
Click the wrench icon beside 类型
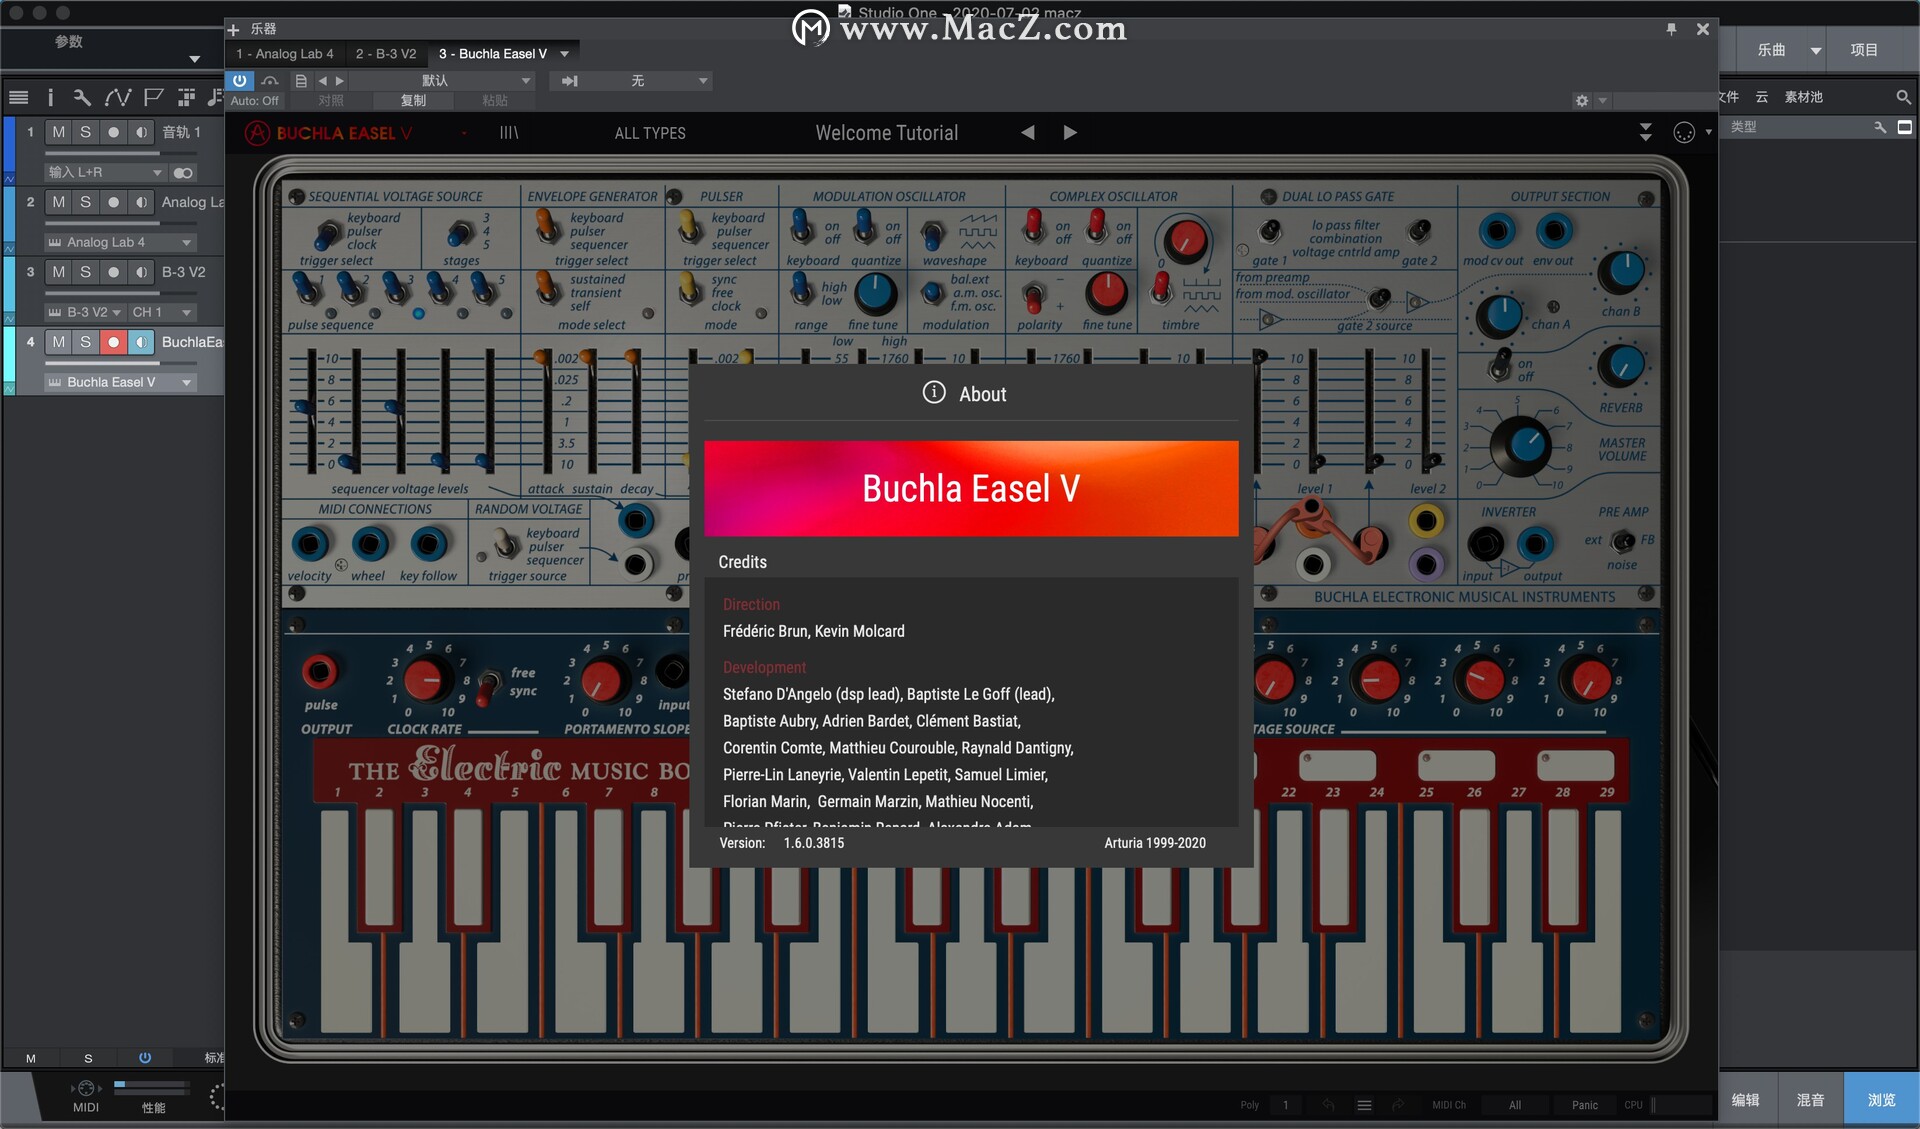(x=1880, y=127)
